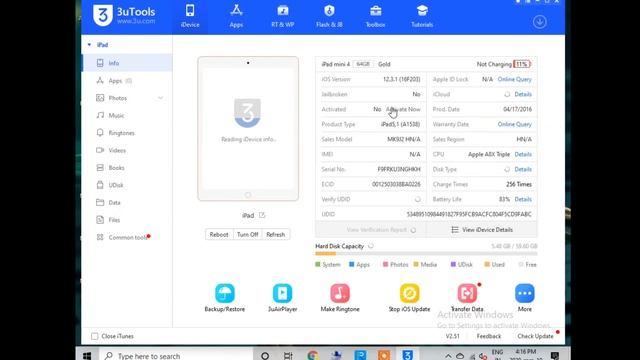640x360 pixels.
Task: Open iCloud Details link
Action: (x=523, y=94)
